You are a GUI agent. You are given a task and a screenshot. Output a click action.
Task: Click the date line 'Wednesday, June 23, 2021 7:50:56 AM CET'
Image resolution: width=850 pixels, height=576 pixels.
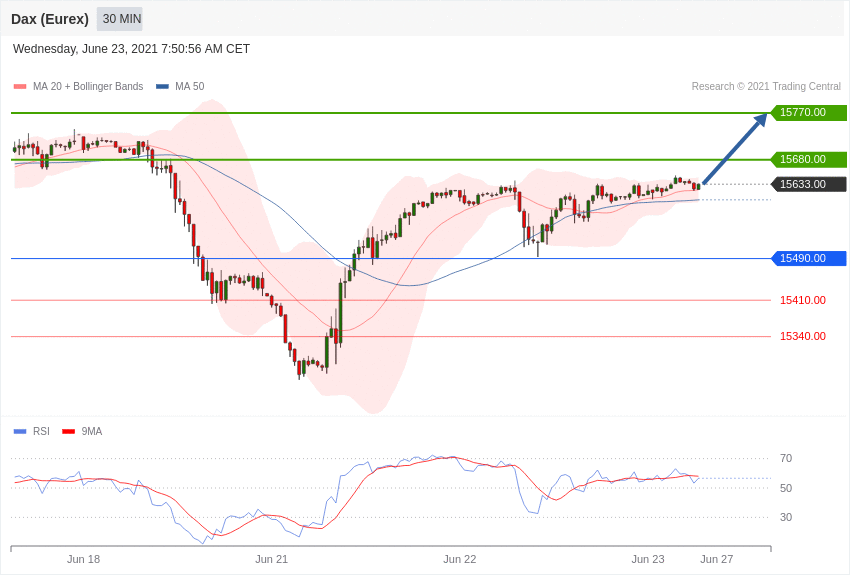(131, 49)
